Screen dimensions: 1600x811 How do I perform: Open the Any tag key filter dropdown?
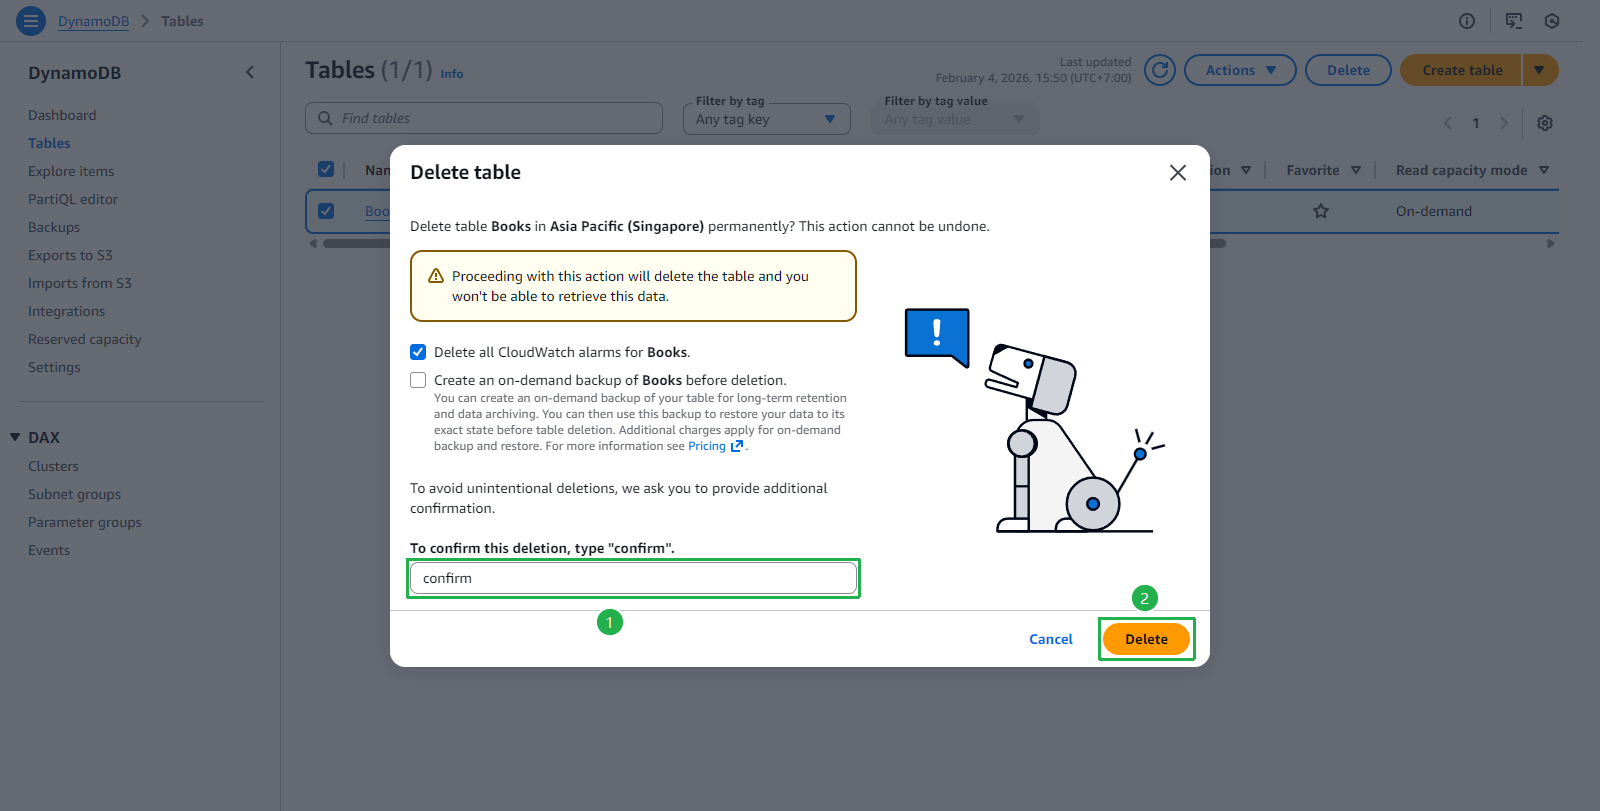pos(767,119)
